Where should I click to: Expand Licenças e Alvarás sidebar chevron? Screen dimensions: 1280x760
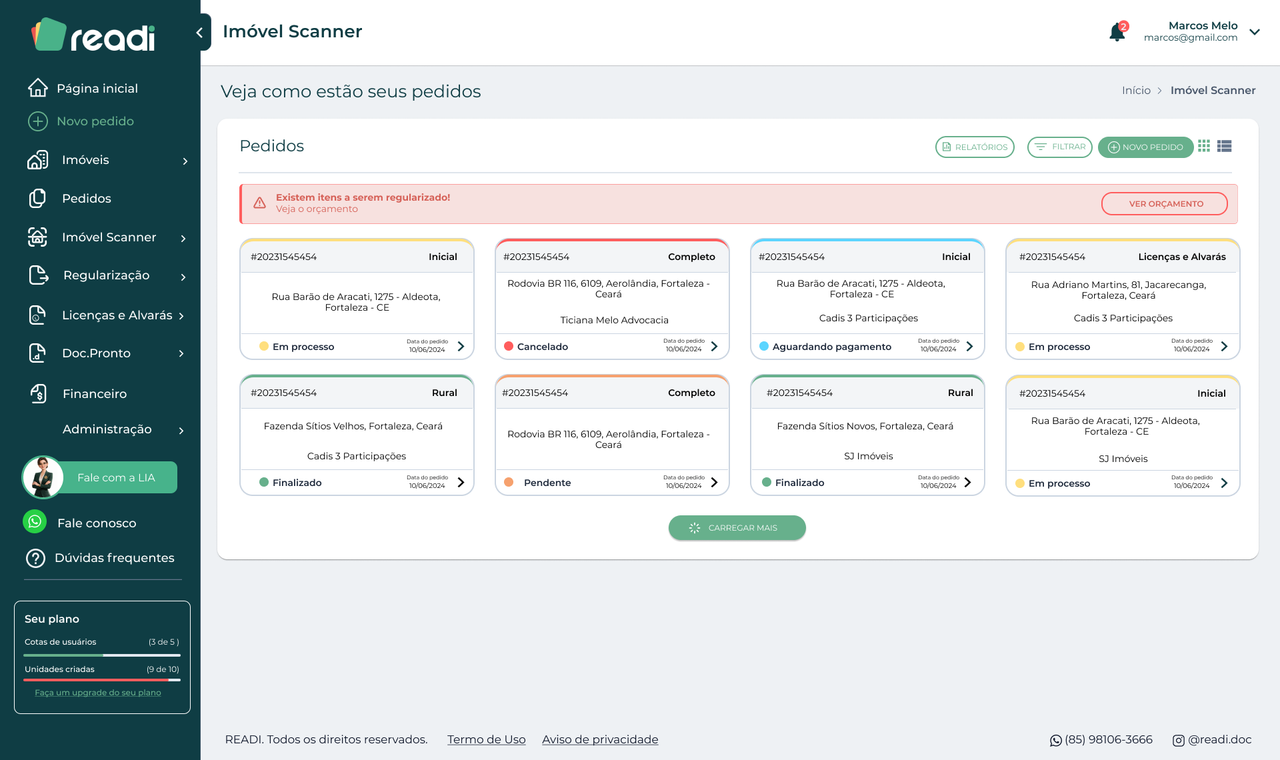tap(182, 316)
